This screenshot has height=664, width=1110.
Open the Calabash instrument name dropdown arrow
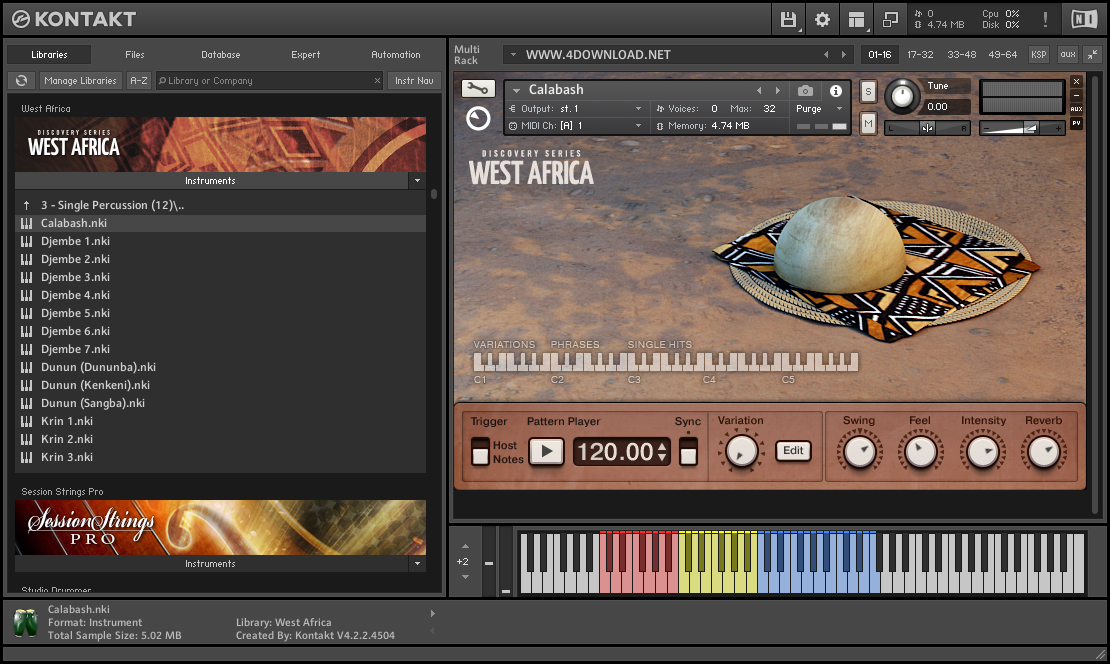[x=516, y=91]
